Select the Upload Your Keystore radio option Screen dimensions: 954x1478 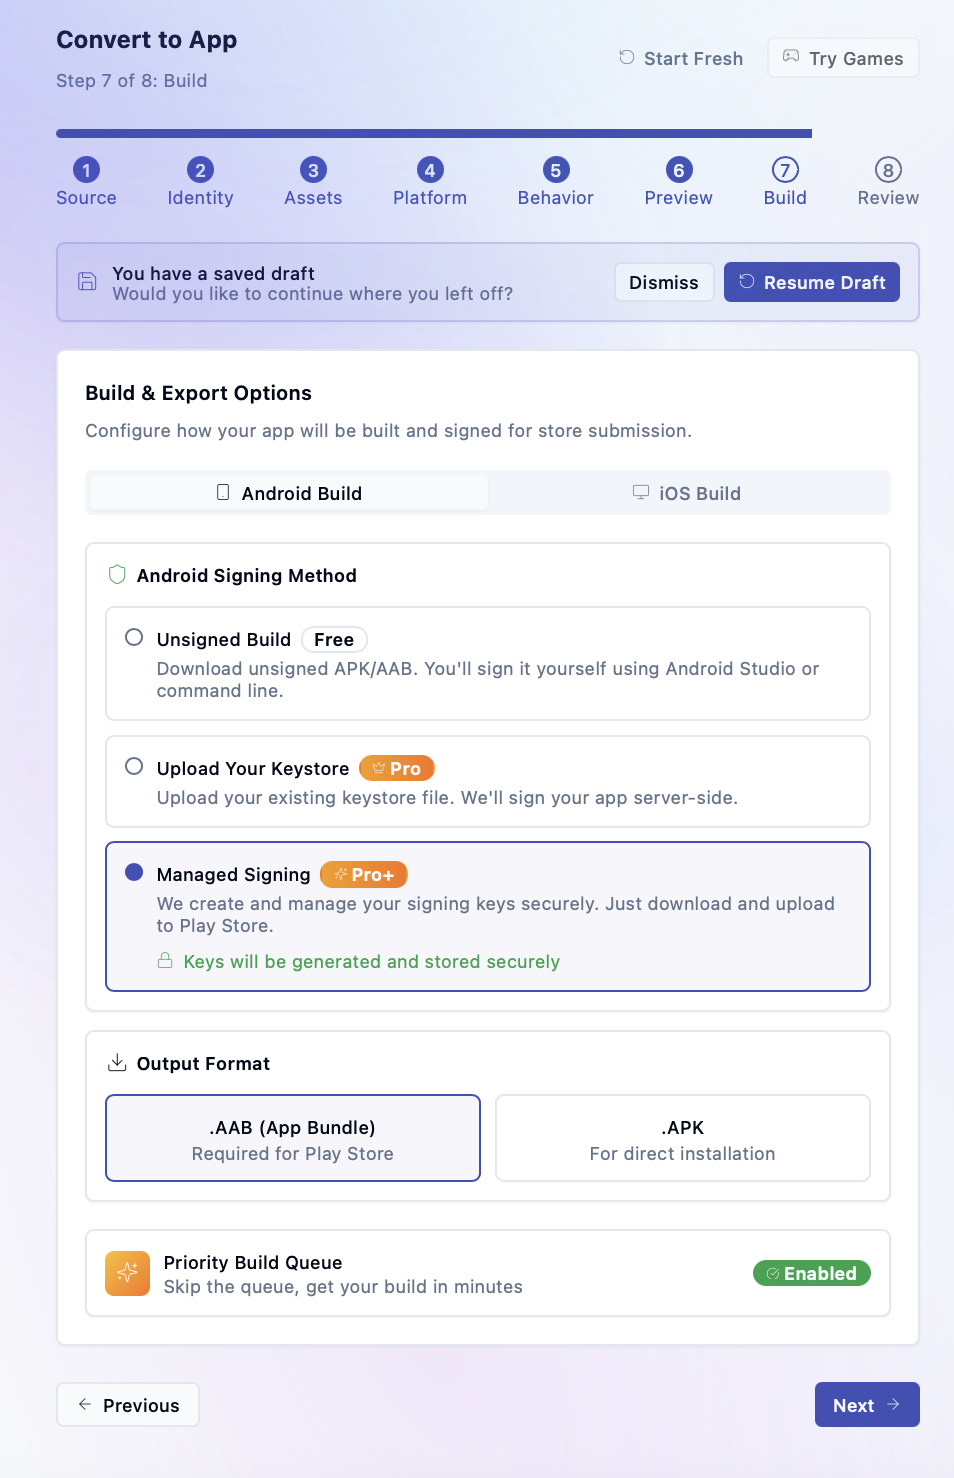coord(134,767)
